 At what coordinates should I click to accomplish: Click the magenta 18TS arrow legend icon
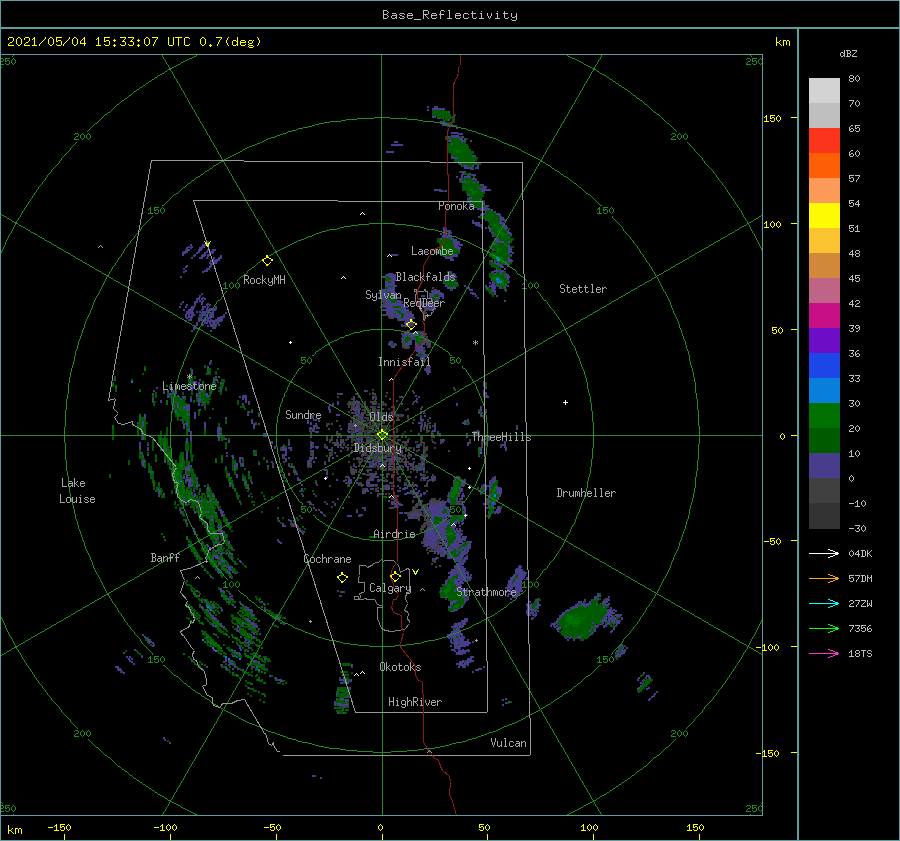point(824,653)
